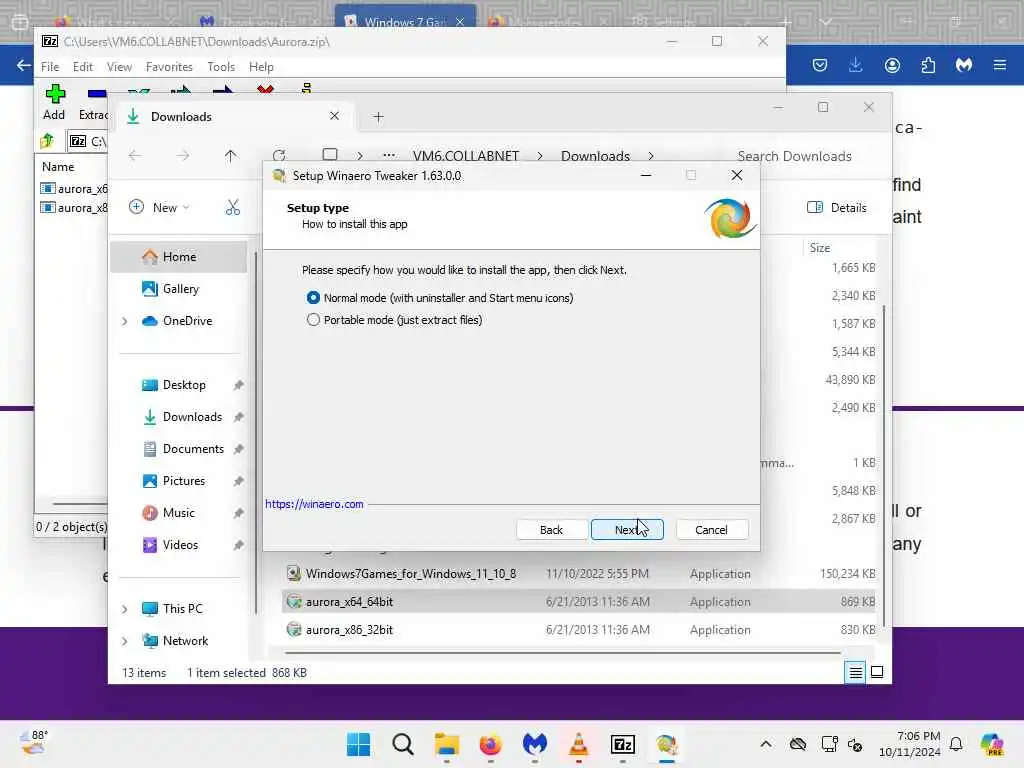The width and height of the screenshot is (1024, 768).
Task: Open Firefox from the taskbar
Action: [x=490, y=744]
